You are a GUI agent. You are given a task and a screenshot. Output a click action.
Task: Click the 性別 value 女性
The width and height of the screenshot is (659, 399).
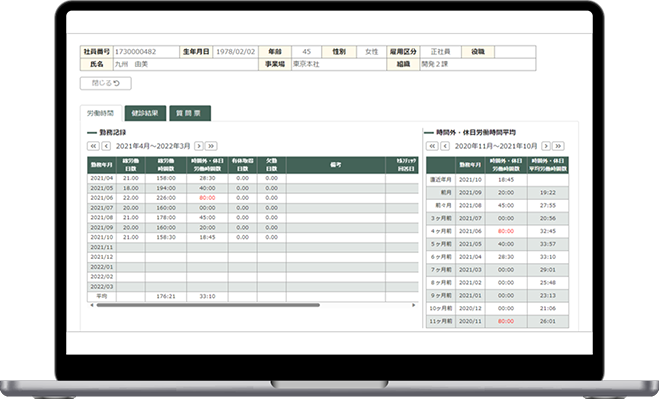click(372, 52)
